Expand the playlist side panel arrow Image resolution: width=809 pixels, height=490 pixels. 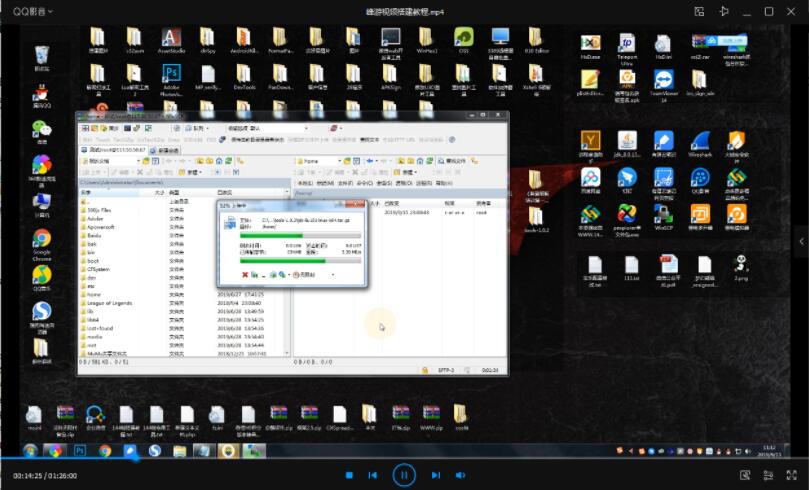pos(801,241)
